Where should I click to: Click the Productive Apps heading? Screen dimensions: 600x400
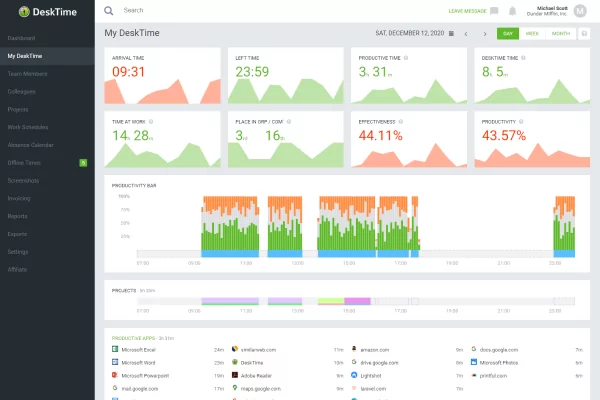click(134, 338)
